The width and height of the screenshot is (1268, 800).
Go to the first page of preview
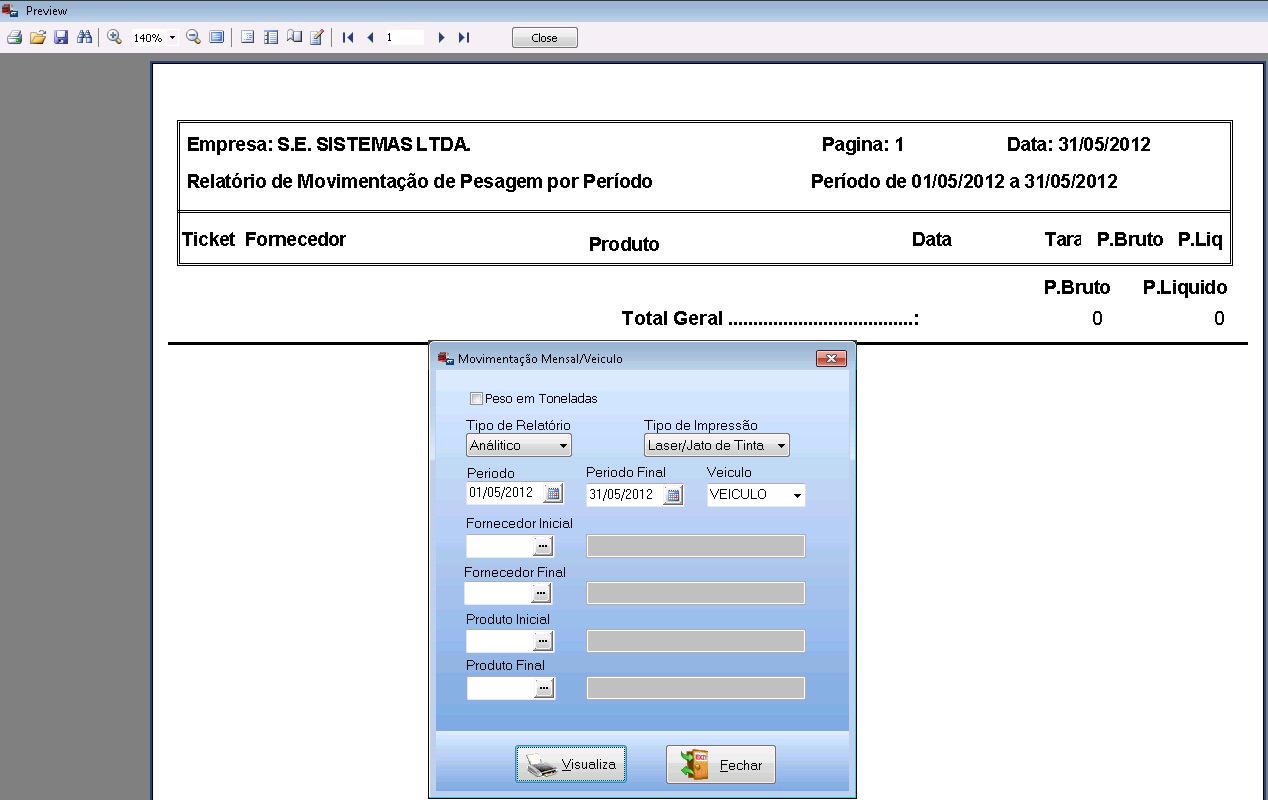(x=348, y=37)
